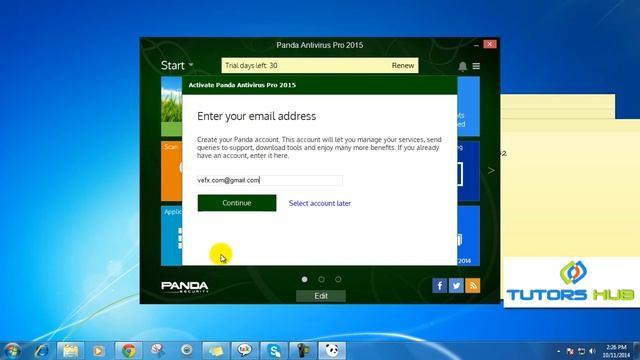Click Renew in the trial bar
The image size is (640, 360).
pos(402,65)
